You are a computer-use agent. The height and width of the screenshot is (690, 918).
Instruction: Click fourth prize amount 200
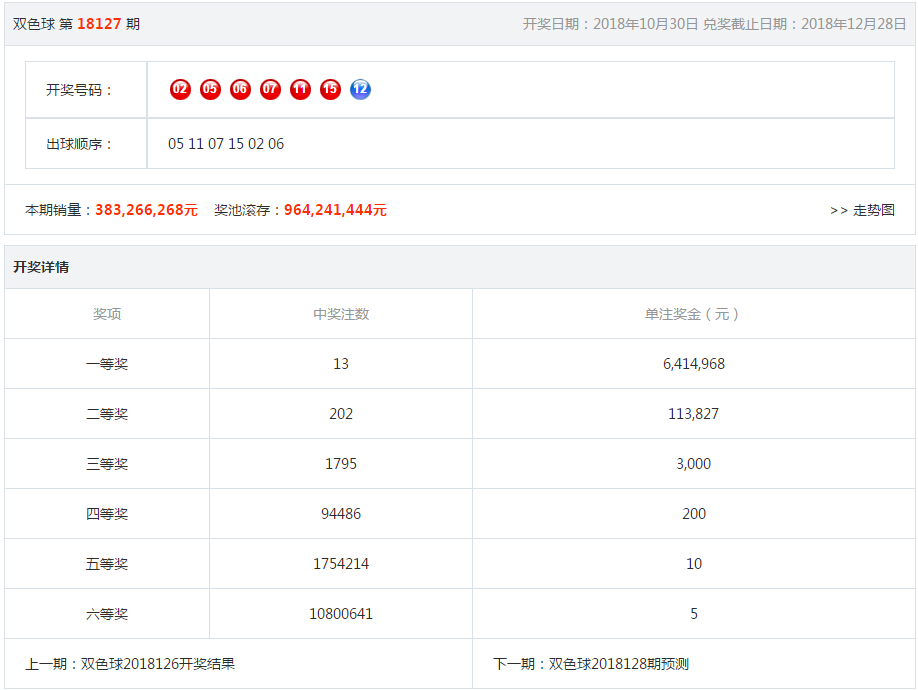tap(694, 514)
